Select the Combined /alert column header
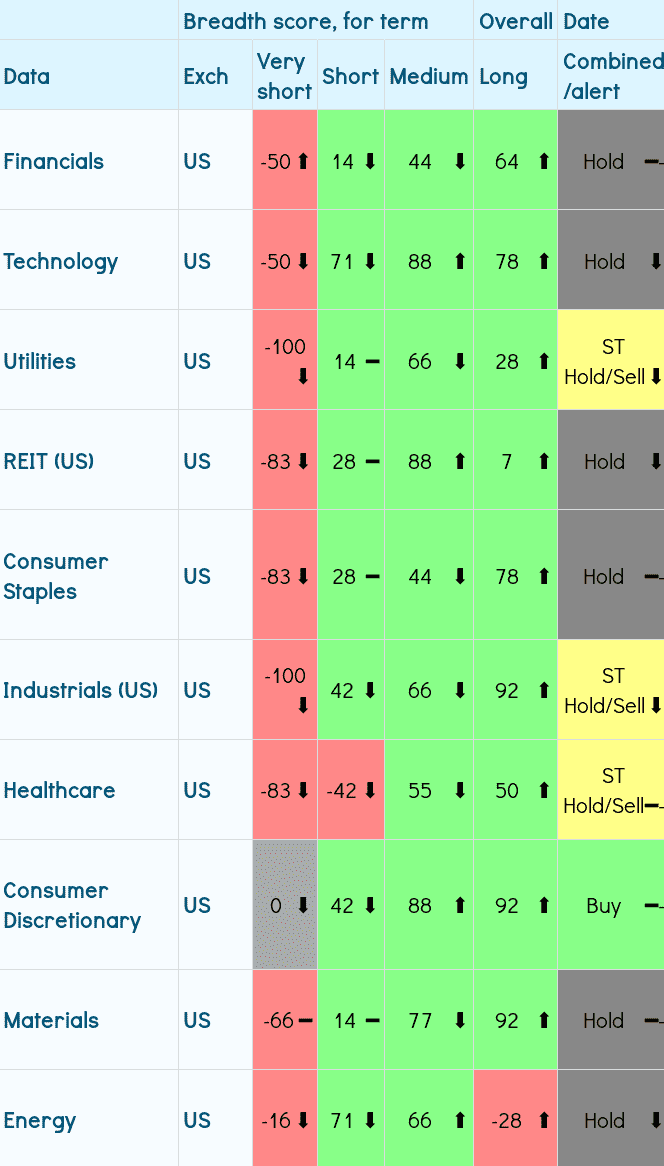This screenshot has height=1166, width=664. [612, 76]
